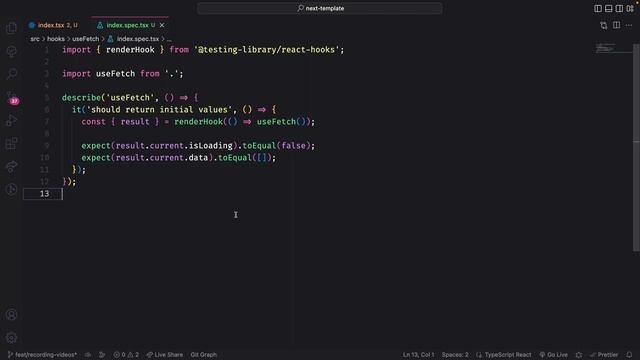This screenshot has height=360, width=640.
Task: Click the next-template command center search box
Action: (320, 8)
